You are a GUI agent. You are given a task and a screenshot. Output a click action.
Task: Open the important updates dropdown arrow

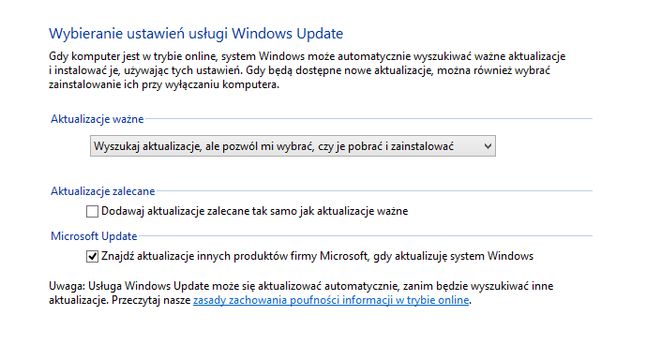[x=488, y=146]
